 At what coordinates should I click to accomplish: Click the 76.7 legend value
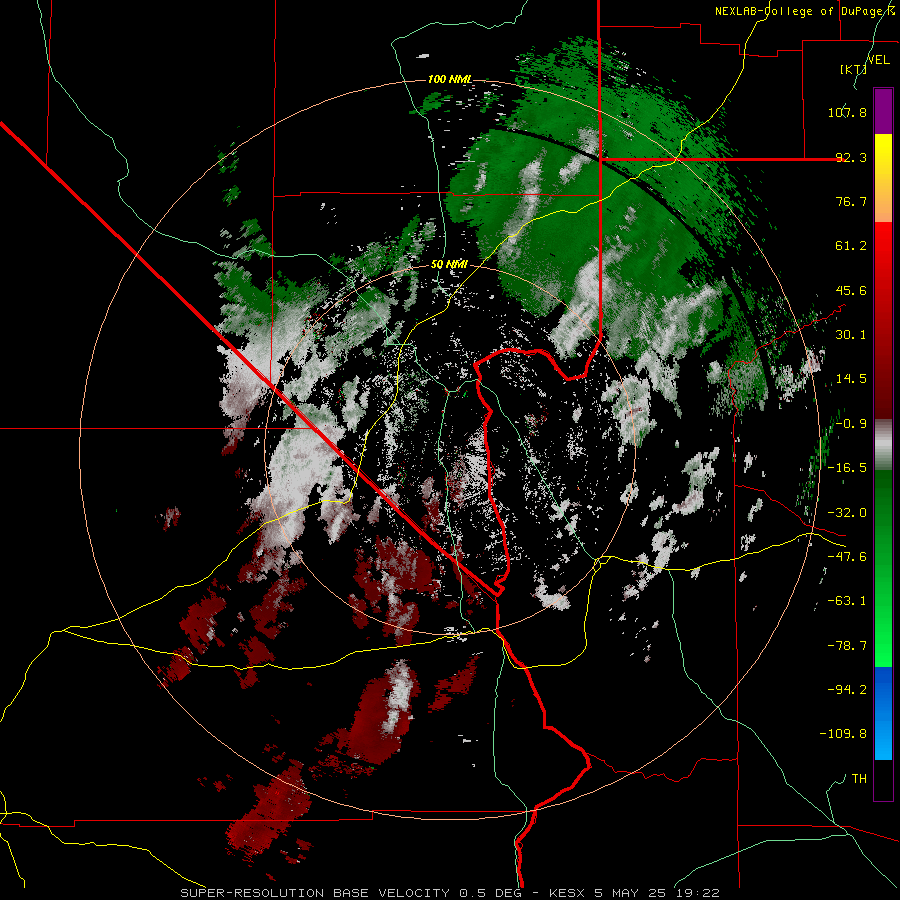pyautogui.click(x=851, y=201)
